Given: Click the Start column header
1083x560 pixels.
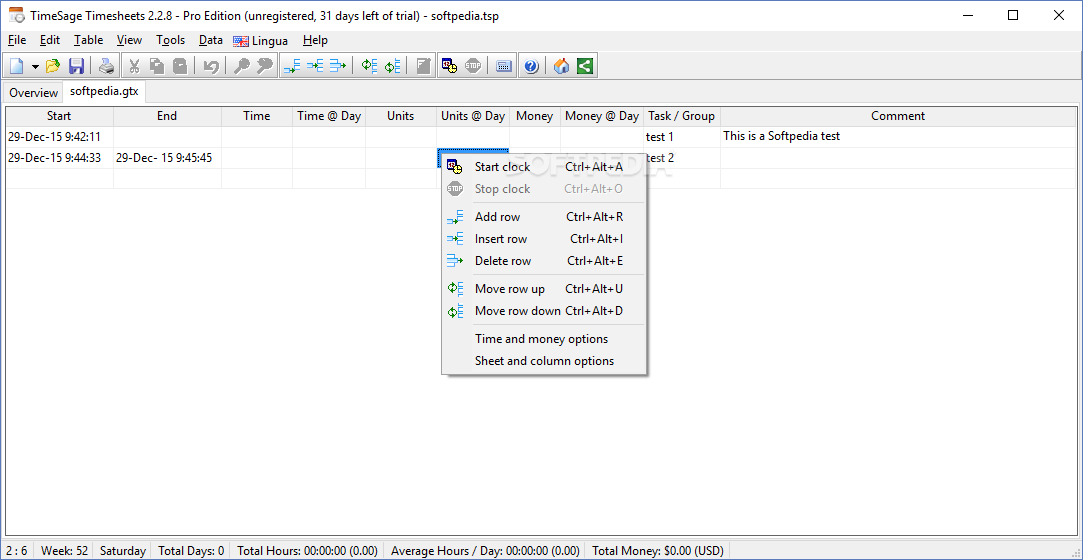Looking at the screenshot, I should coord(59,116).
